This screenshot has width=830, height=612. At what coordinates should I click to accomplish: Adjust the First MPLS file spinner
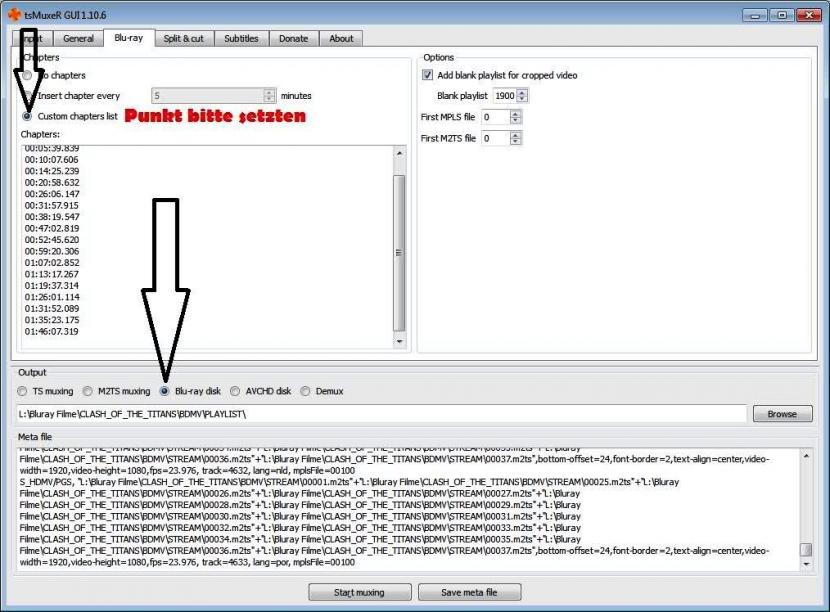(516, 117)
